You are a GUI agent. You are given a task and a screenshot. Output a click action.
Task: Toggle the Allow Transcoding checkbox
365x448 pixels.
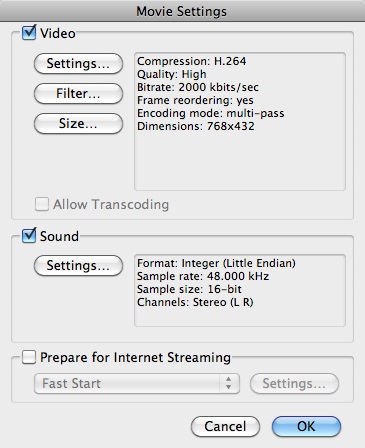coord(42,204)
